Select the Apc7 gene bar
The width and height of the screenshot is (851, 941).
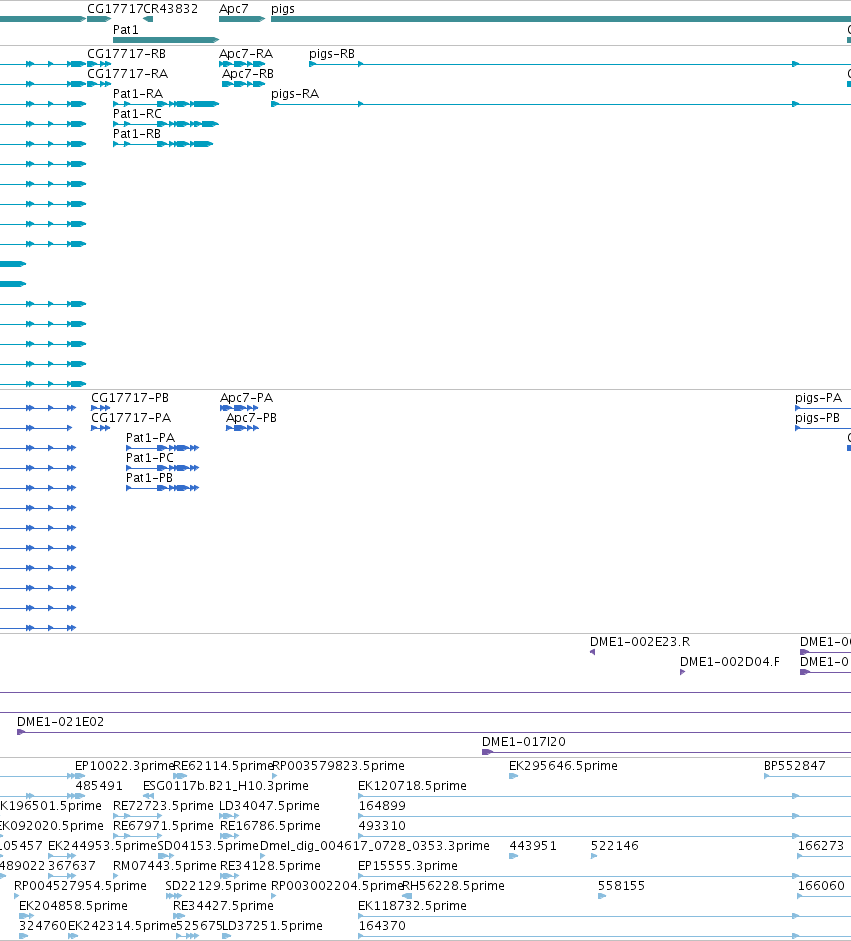pos(242,19)
